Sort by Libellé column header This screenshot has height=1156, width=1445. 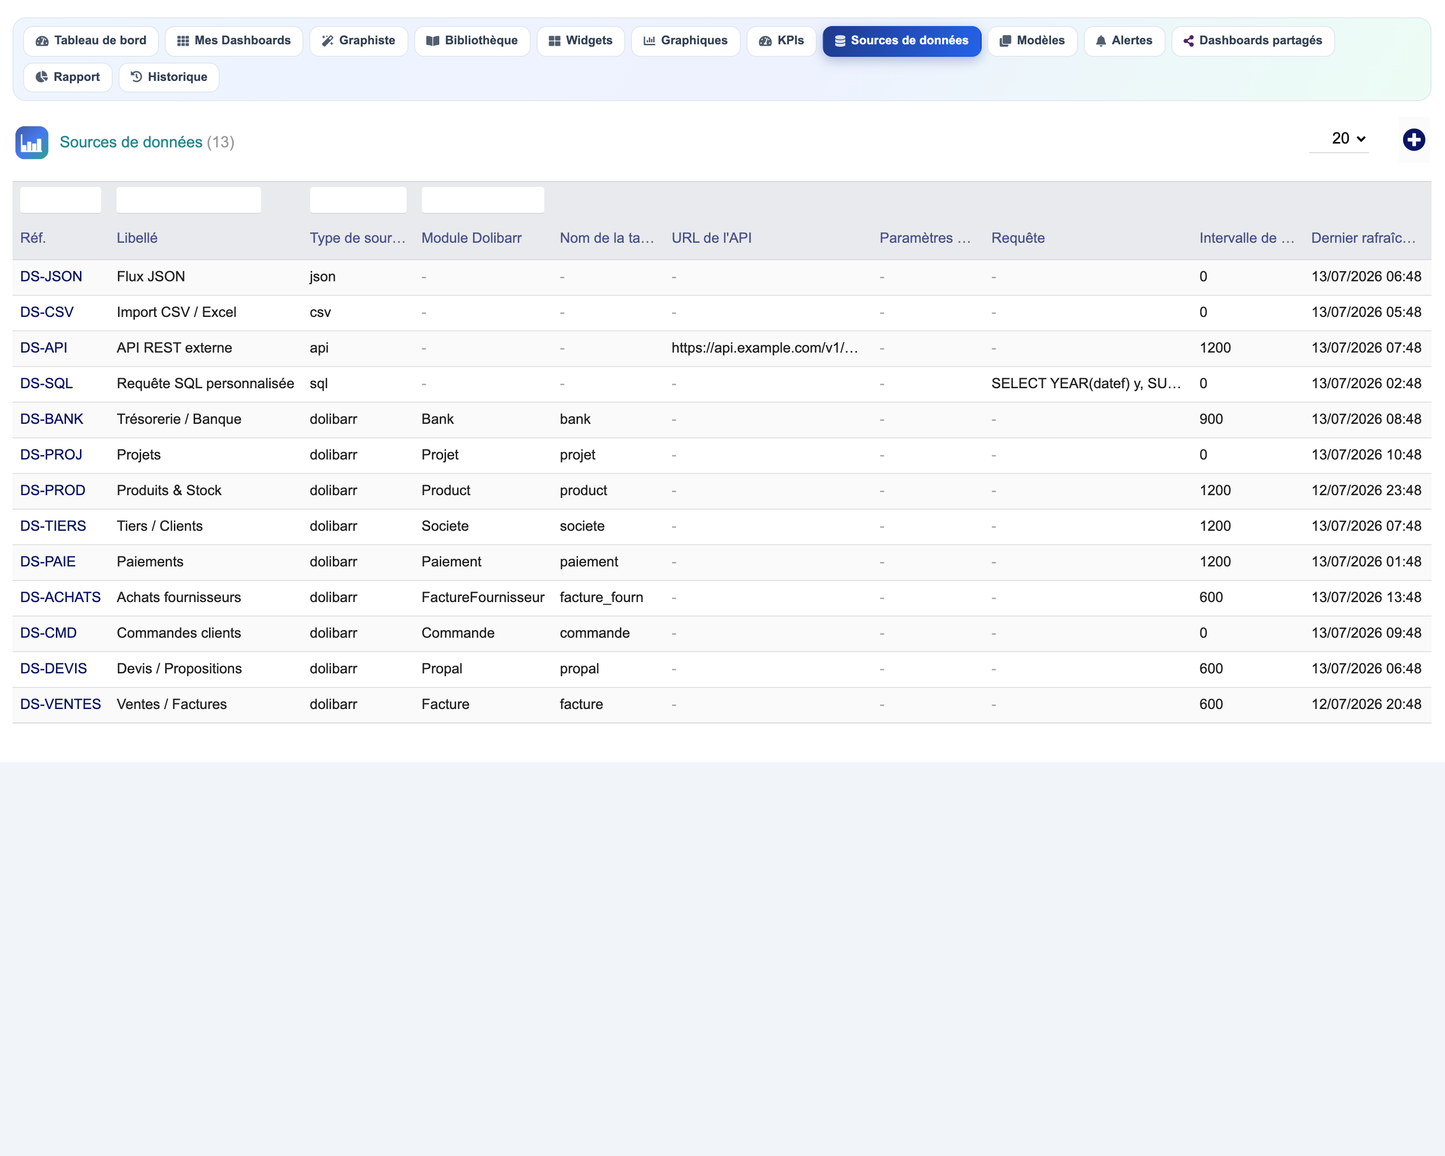(x=137, y=238)
